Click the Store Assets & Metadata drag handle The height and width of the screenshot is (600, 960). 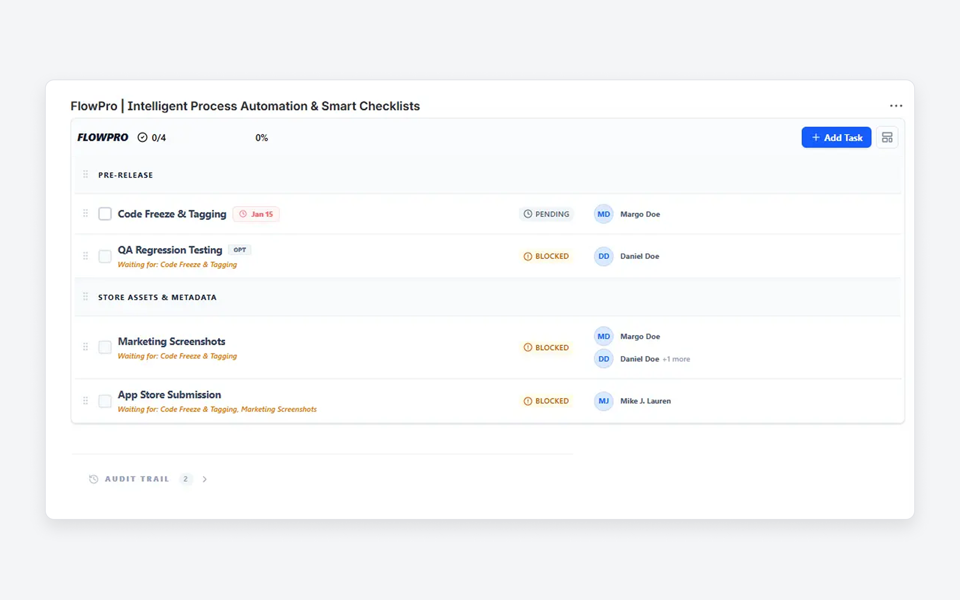86,297
